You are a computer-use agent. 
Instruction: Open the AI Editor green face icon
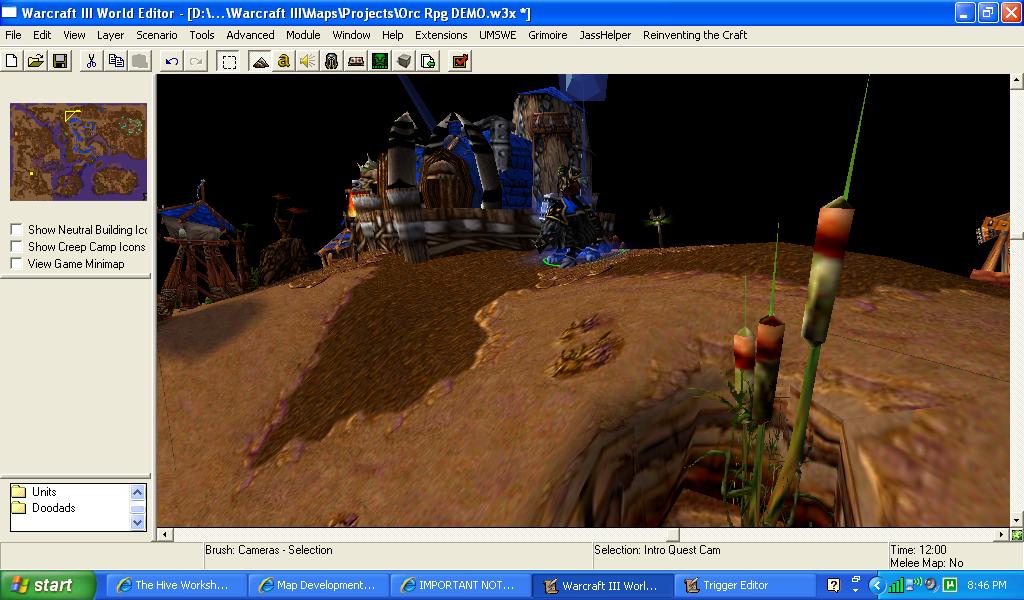[x=379, y=61]
